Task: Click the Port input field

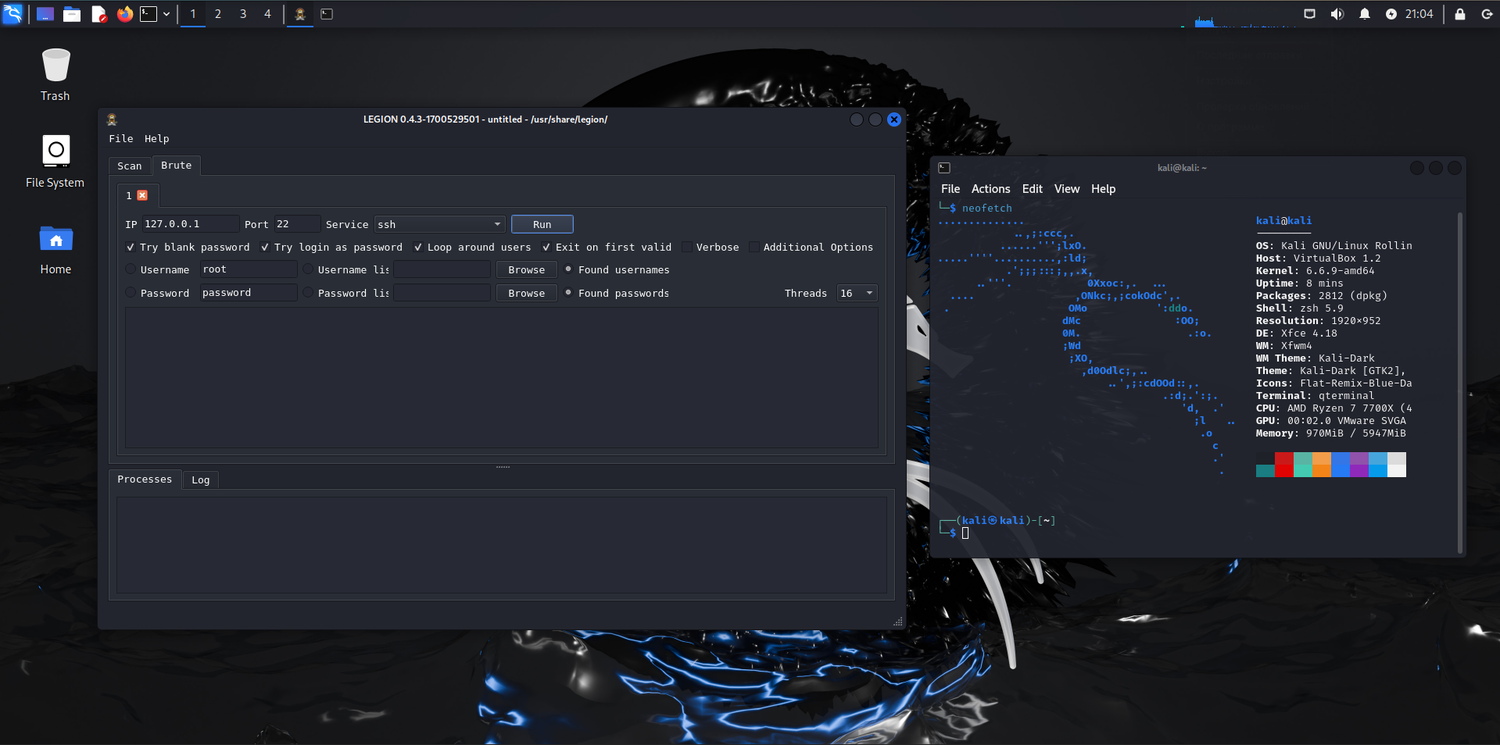Action: point(297,224)
